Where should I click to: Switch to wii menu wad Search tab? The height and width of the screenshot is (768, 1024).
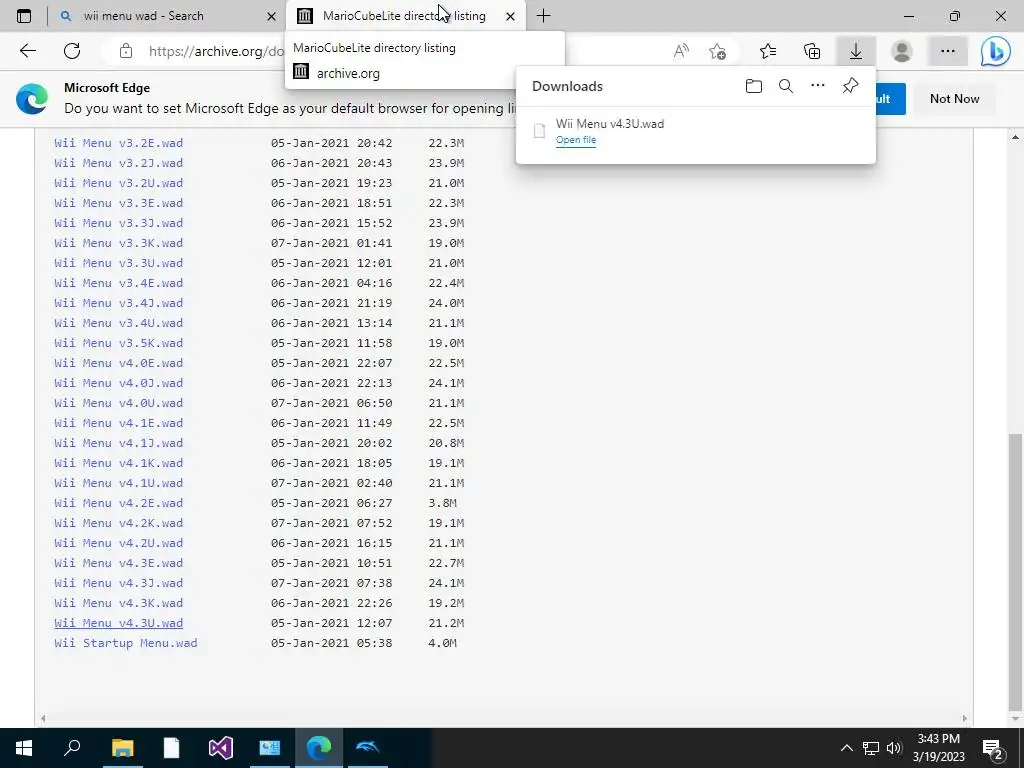167,16
